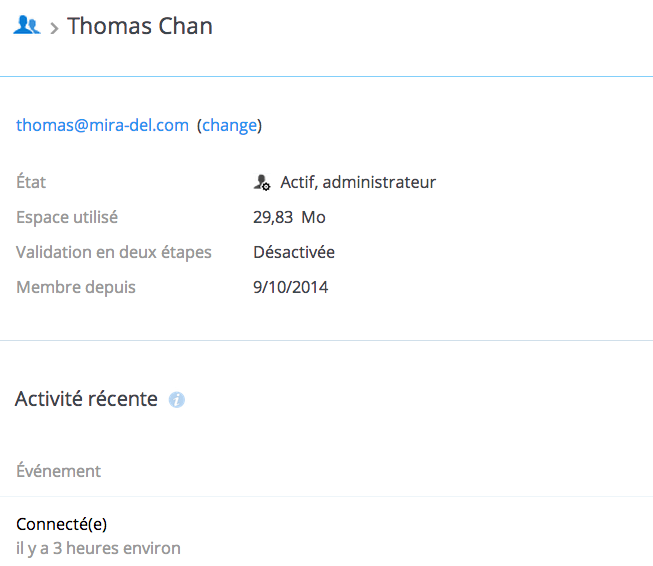Click the Actif, administrateur status text

tap(358, 182)
